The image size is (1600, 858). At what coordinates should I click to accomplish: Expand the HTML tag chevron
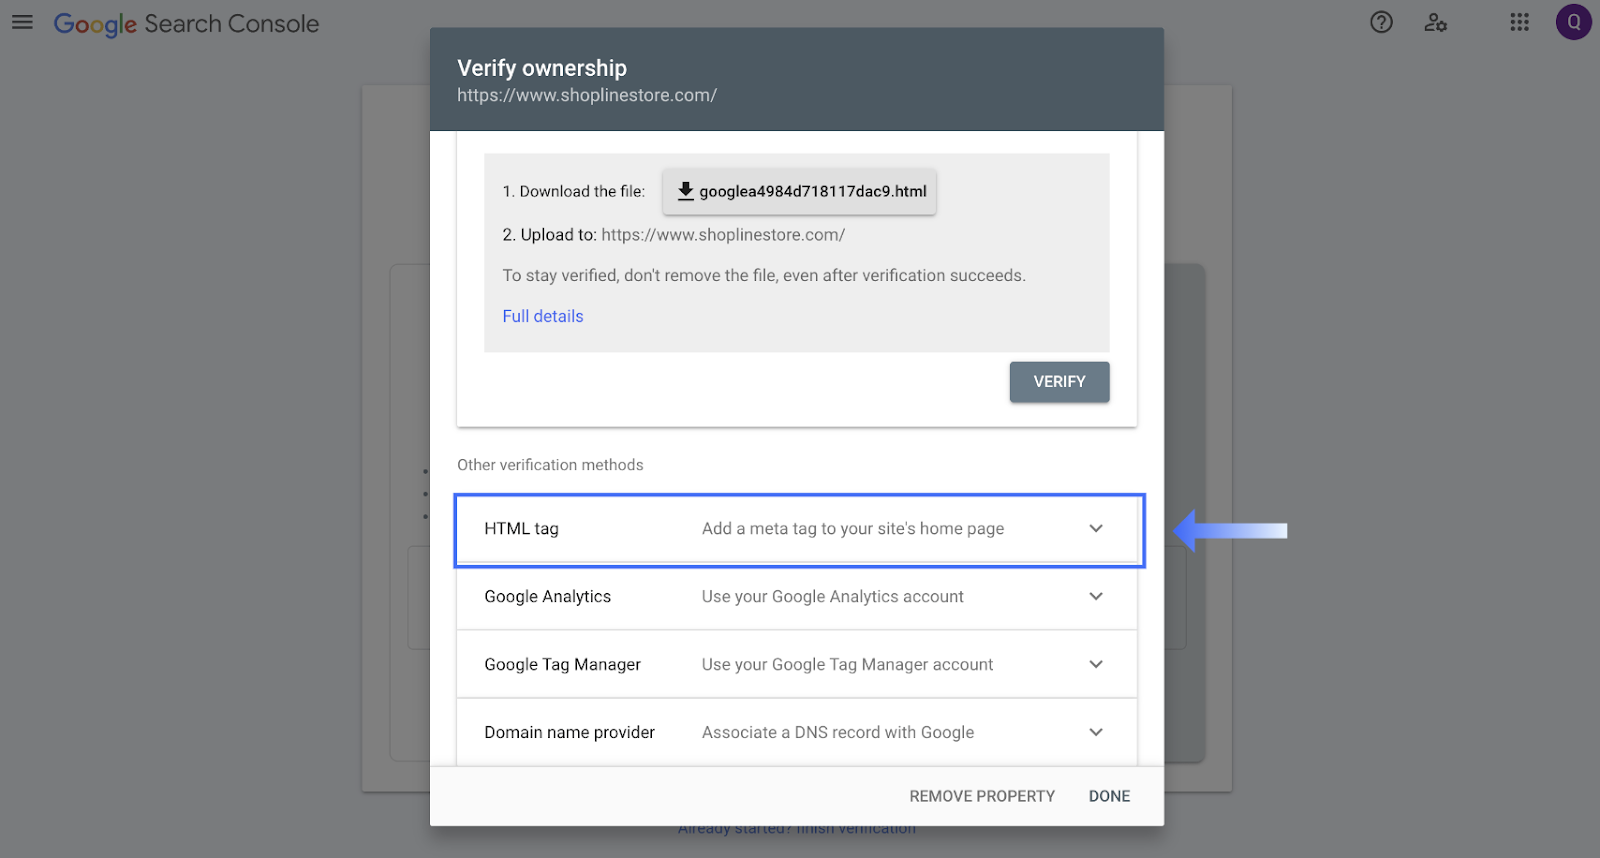click(1096, 529)
